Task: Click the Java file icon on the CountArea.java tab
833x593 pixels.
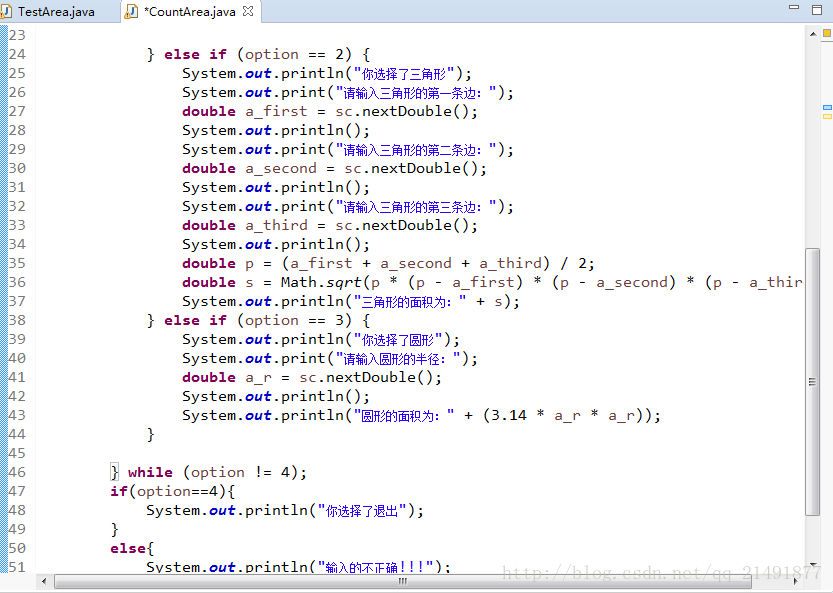Action: tap(131, 12)
